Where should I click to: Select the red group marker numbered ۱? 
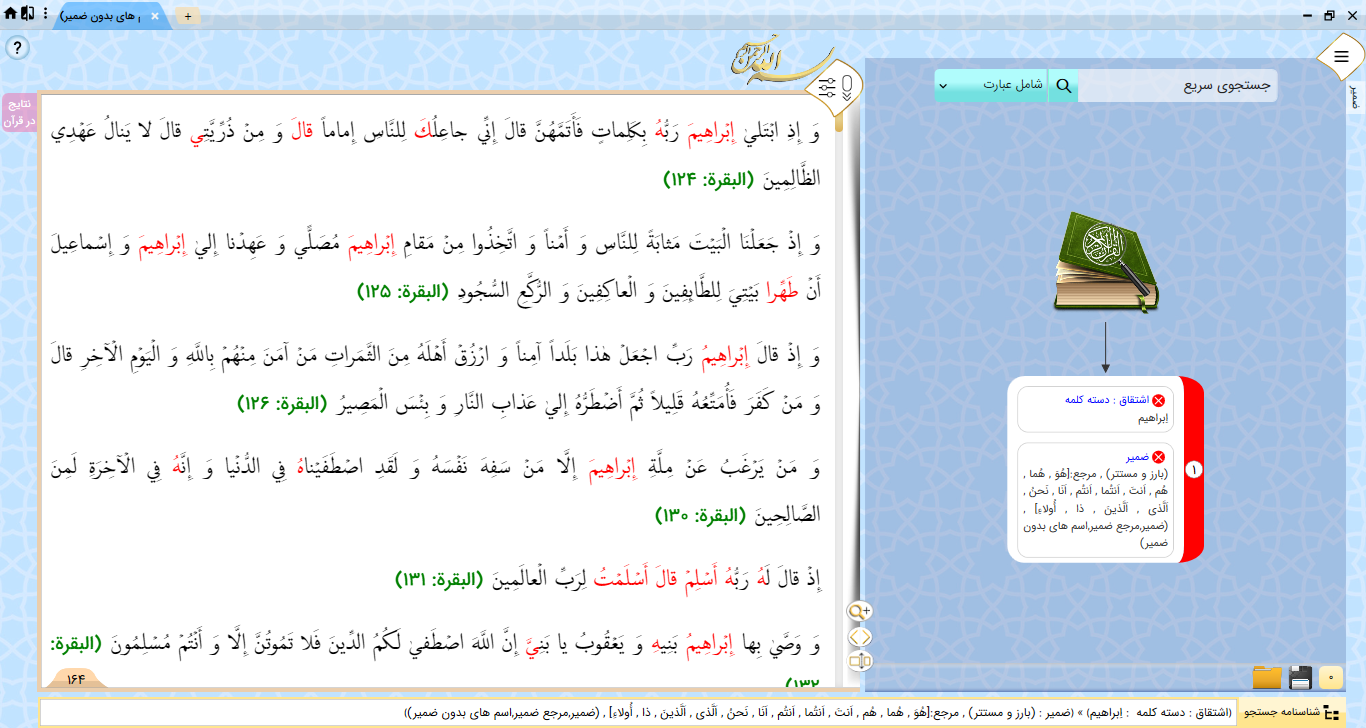[1192, 469]
